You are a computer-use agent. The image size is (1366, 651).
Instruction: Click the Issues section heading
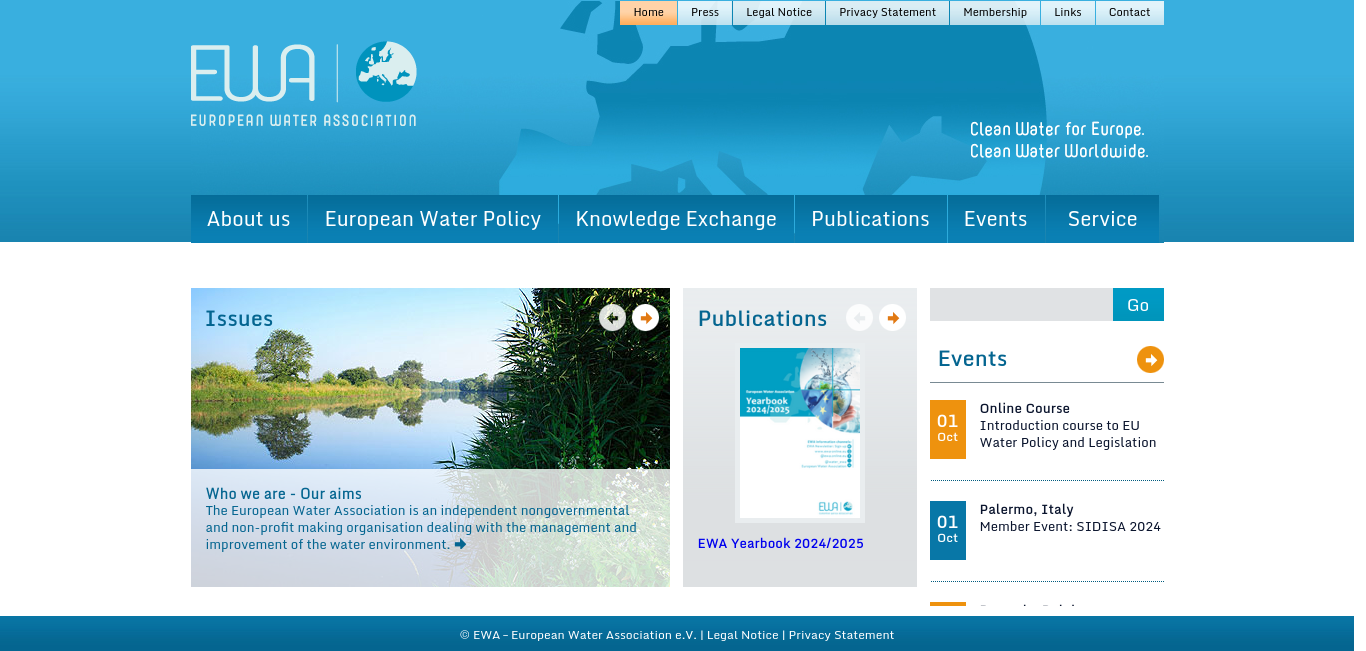[x=239, y=319]
